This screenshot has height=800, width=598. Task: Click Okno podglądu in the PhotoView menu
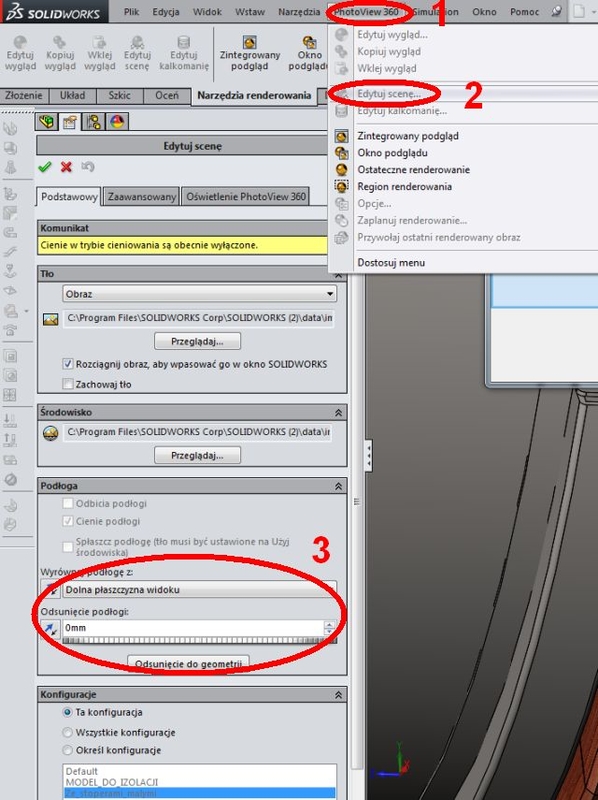pyautogui.click(x=392, y=153)
